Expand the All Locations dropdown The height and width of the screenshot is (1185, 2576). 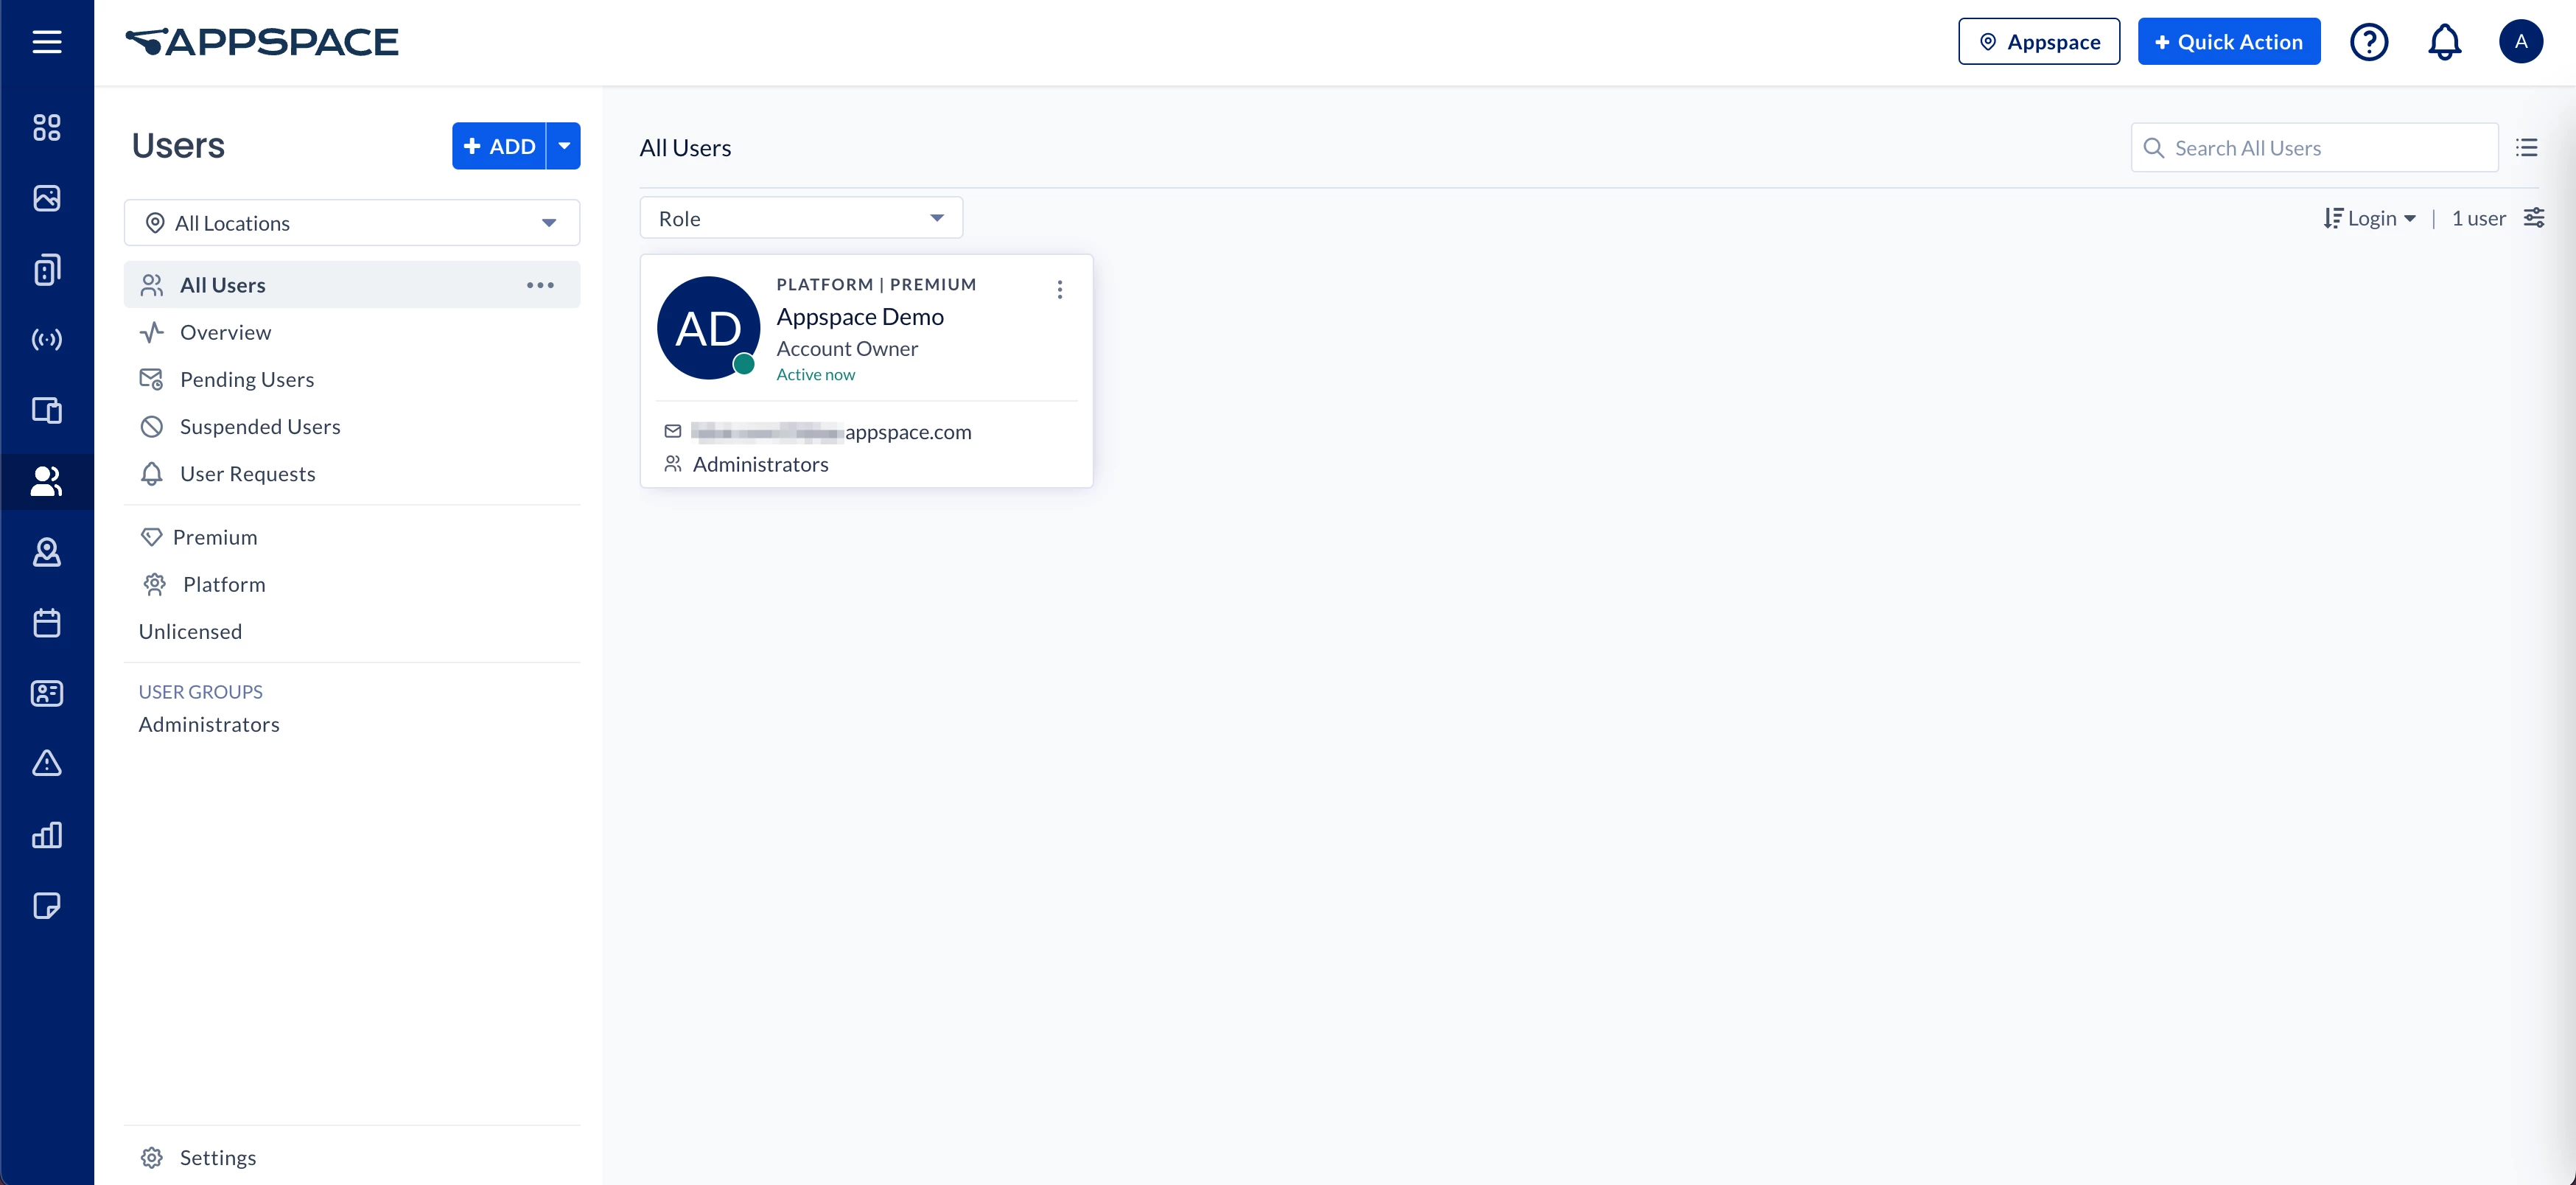pos(351,223)
